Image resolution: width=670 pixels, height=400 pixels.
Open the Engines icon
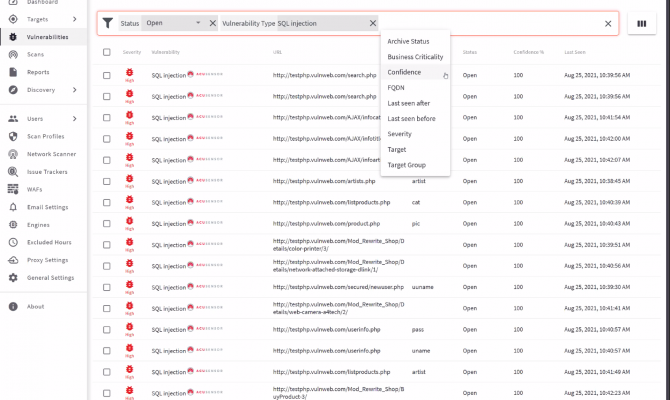pos(13,225)
